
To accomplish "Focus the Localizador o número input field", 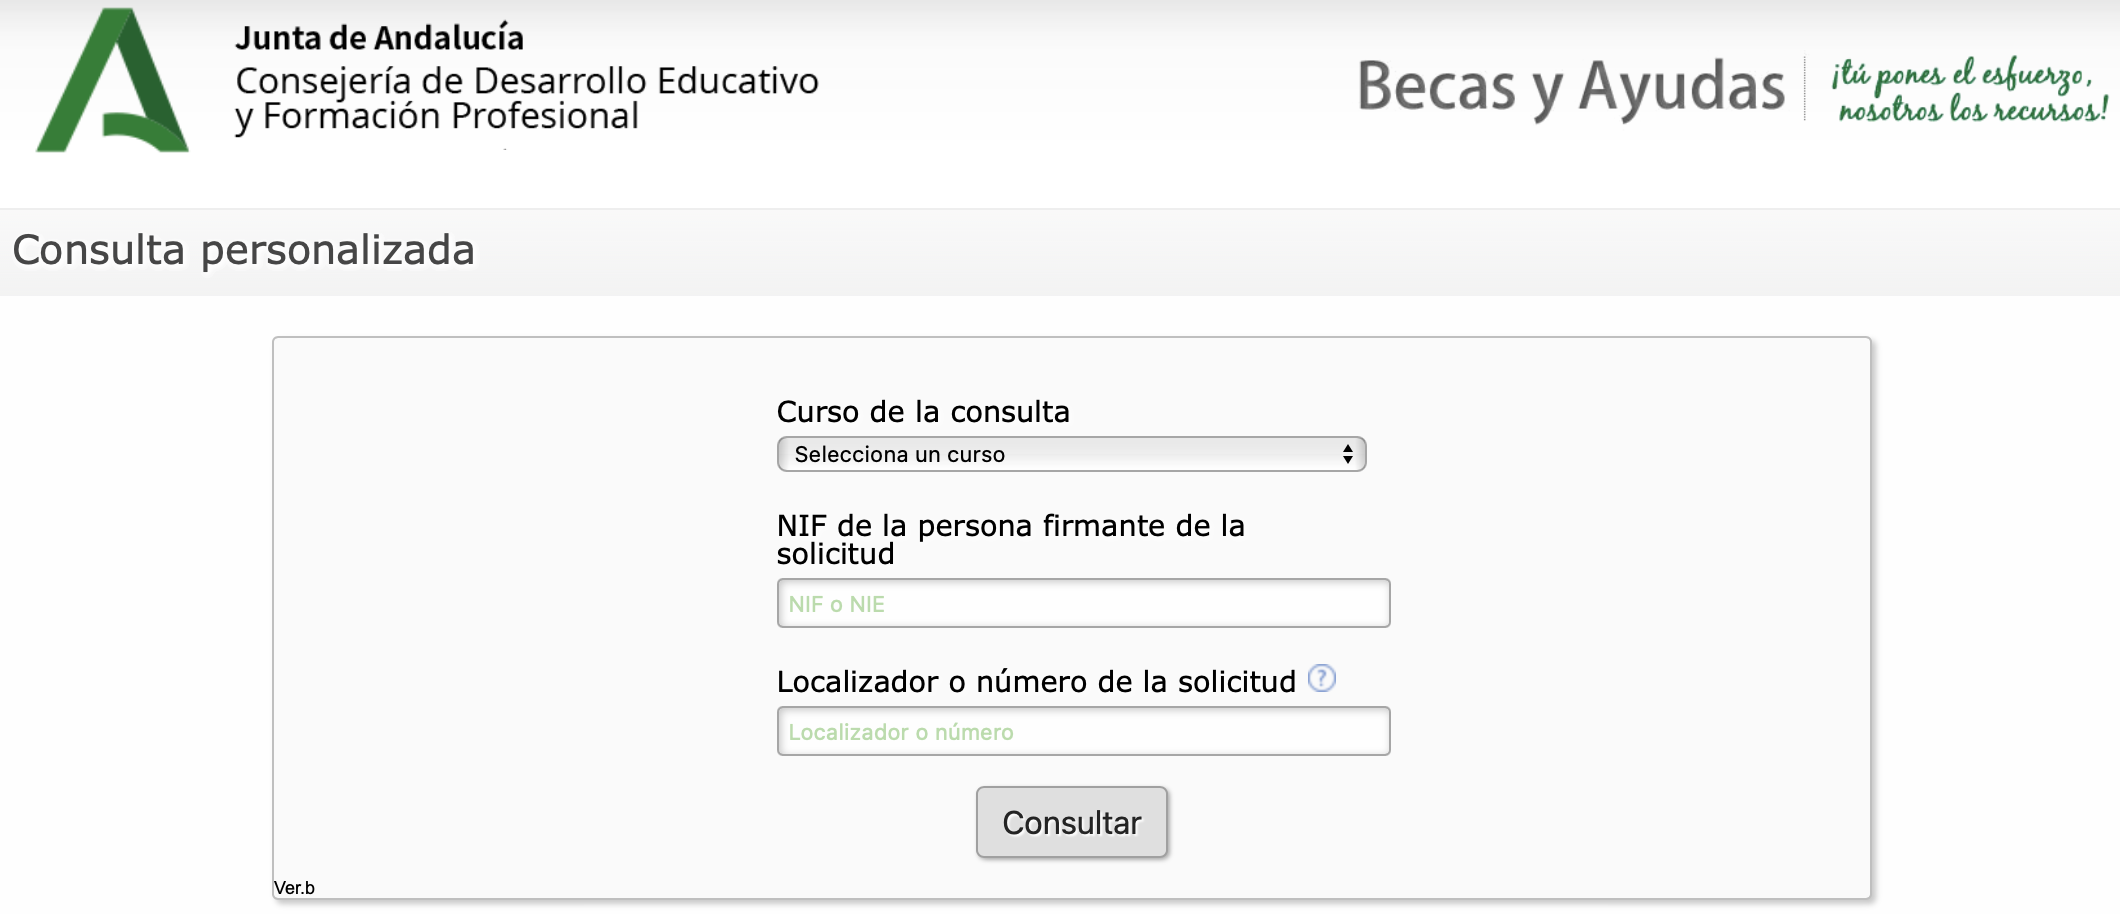I will (1083, 731).
